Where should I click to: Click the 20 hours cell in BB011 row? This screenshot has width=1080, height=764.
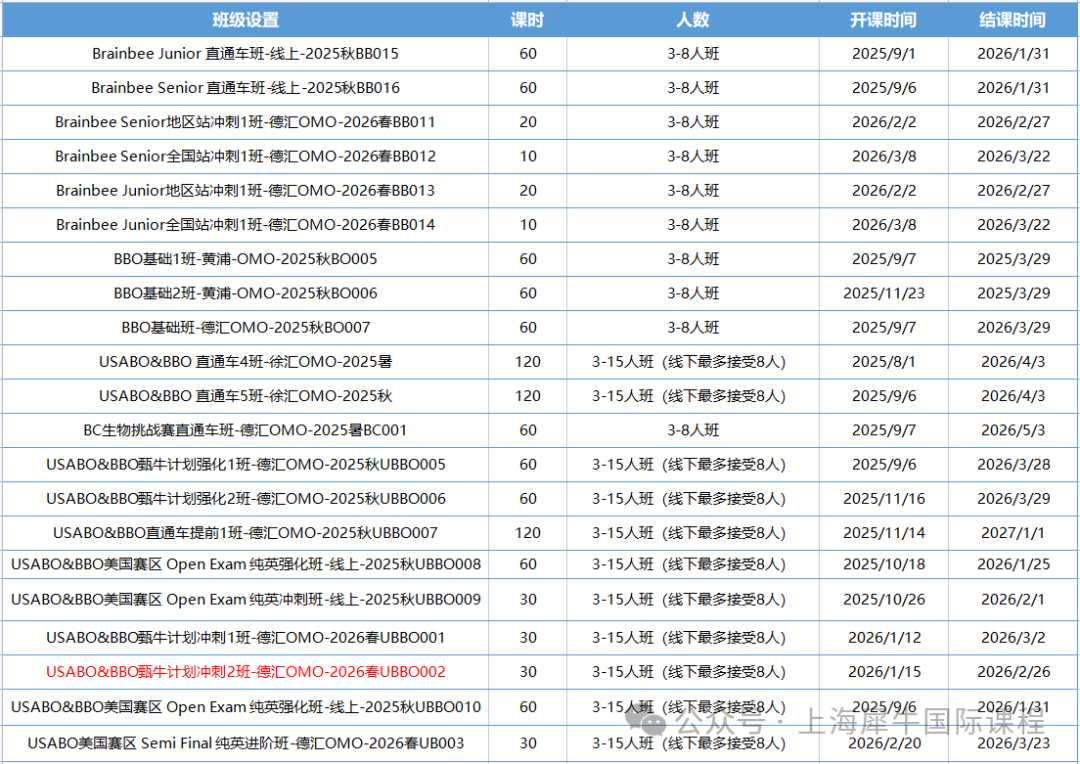(528, 122)
